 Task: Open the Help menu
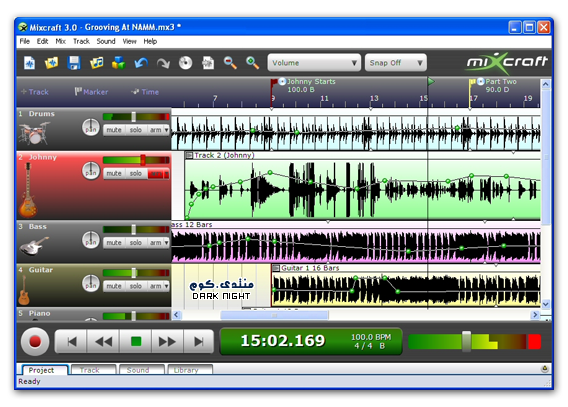pos(150,41)
